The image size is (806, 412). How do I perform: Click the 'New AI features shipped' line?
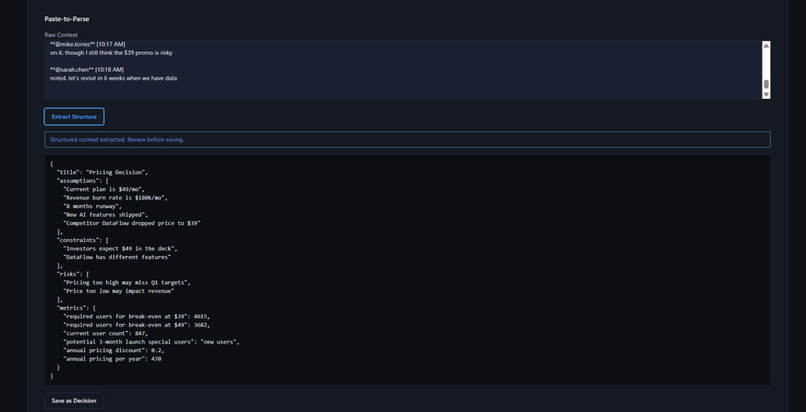pyautogui.click(x=107, y=215)
